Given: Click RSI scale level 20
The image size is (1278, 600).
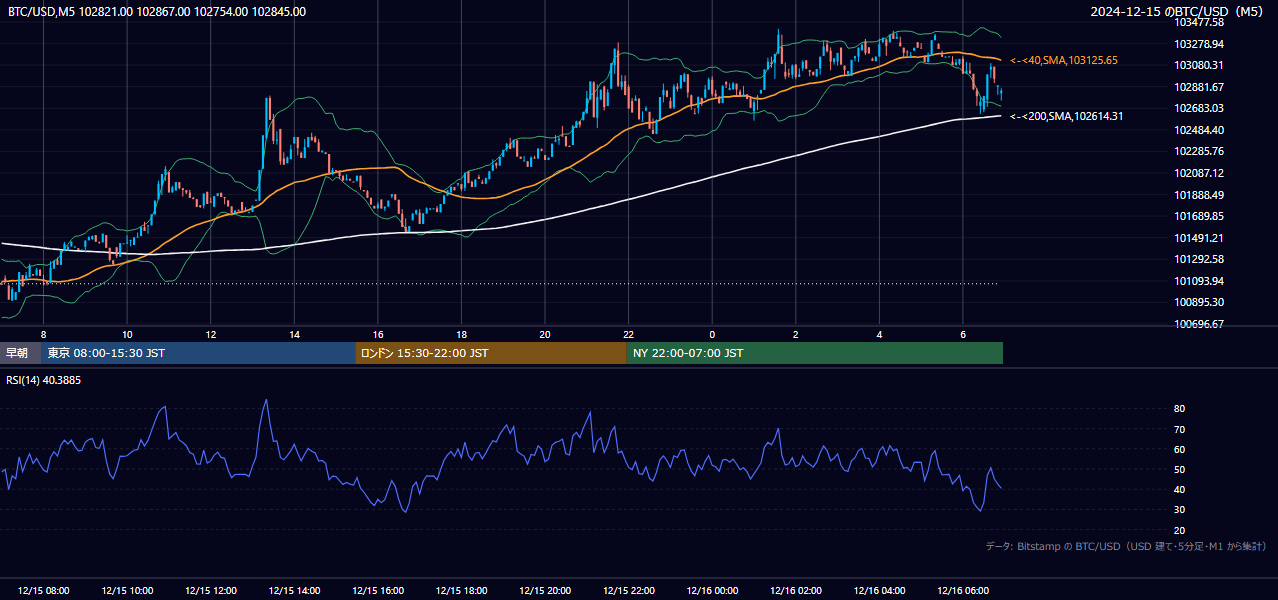Looking at the screenshot, I should [1180, 530].
